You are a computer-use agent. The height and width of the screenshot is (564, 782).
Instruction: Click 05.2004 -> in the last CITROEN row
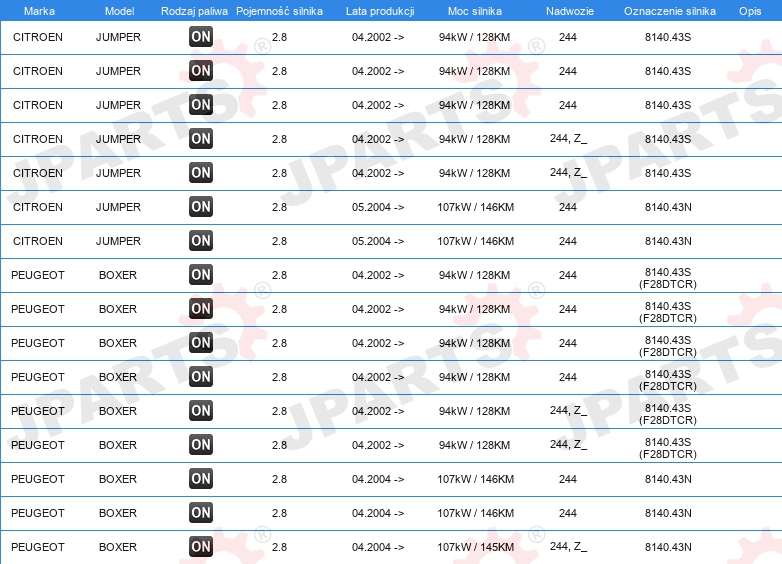click(x=378, y=241)
